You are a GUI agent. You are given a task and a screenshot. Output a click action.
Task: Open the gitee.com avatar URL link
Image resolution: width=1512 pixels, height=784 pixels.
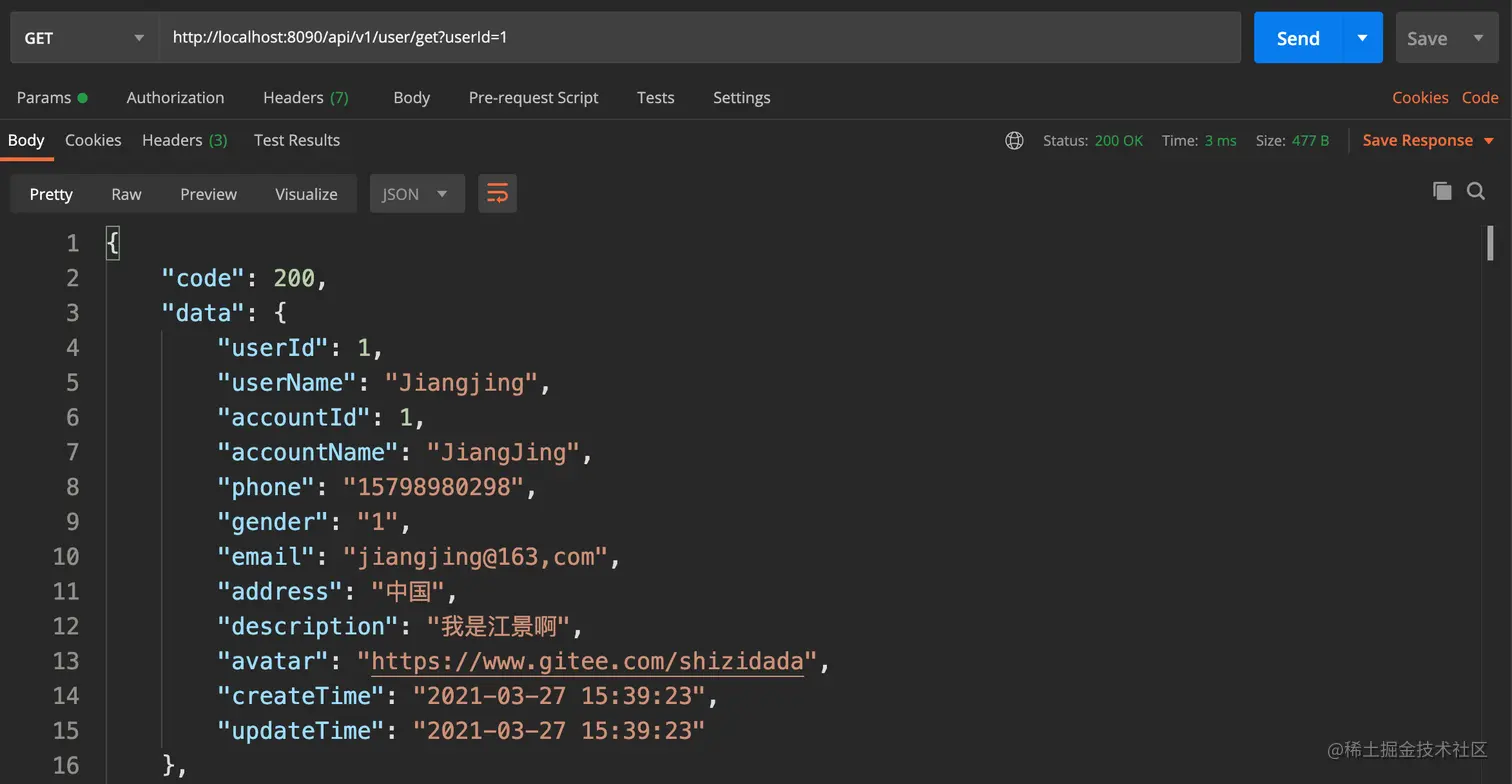point(587,661)
